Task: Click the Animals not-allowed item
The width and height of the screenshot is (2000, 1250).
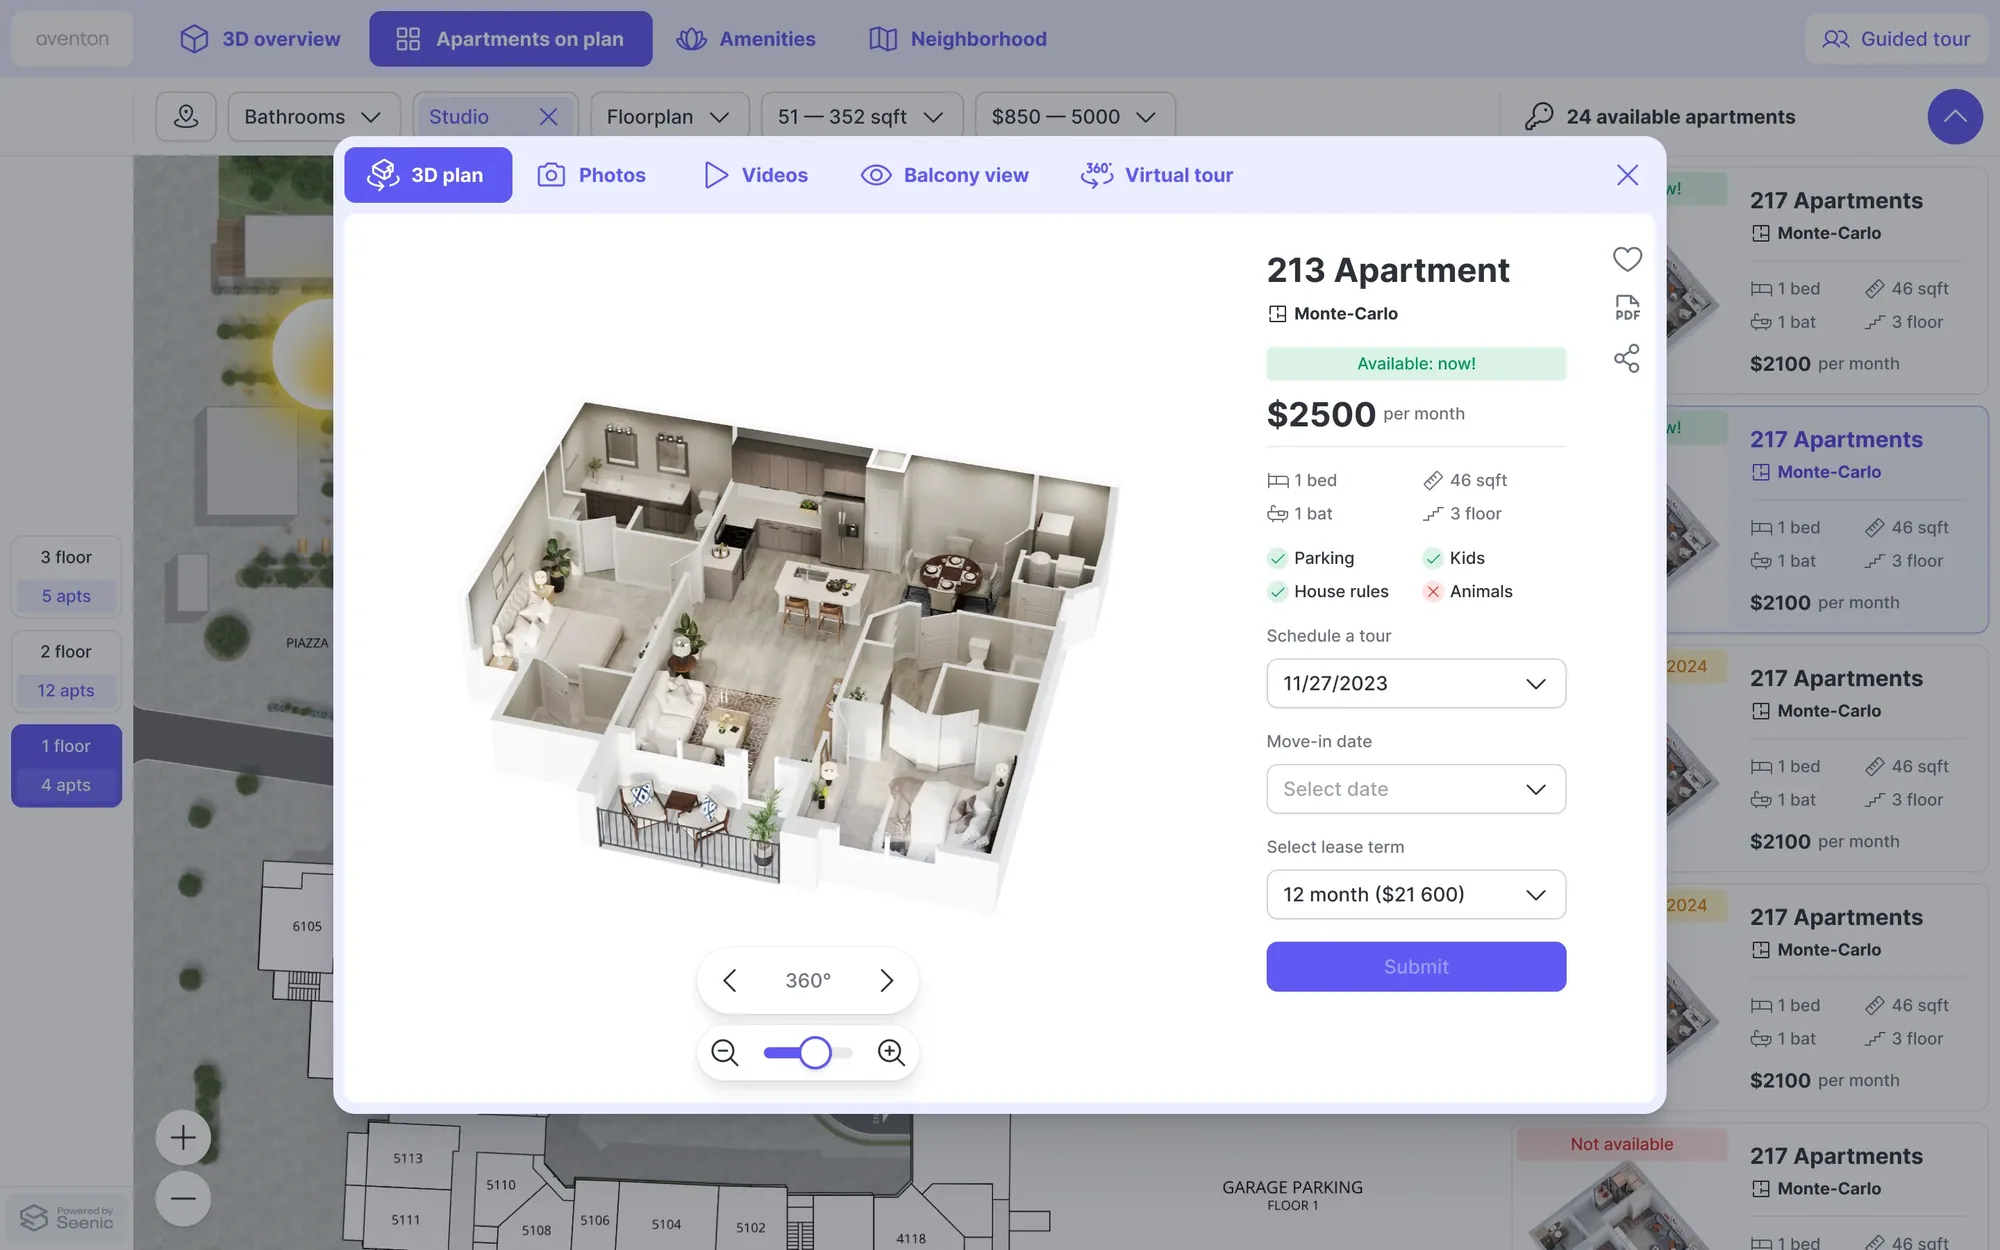Action: click(x=1468, y=591)
